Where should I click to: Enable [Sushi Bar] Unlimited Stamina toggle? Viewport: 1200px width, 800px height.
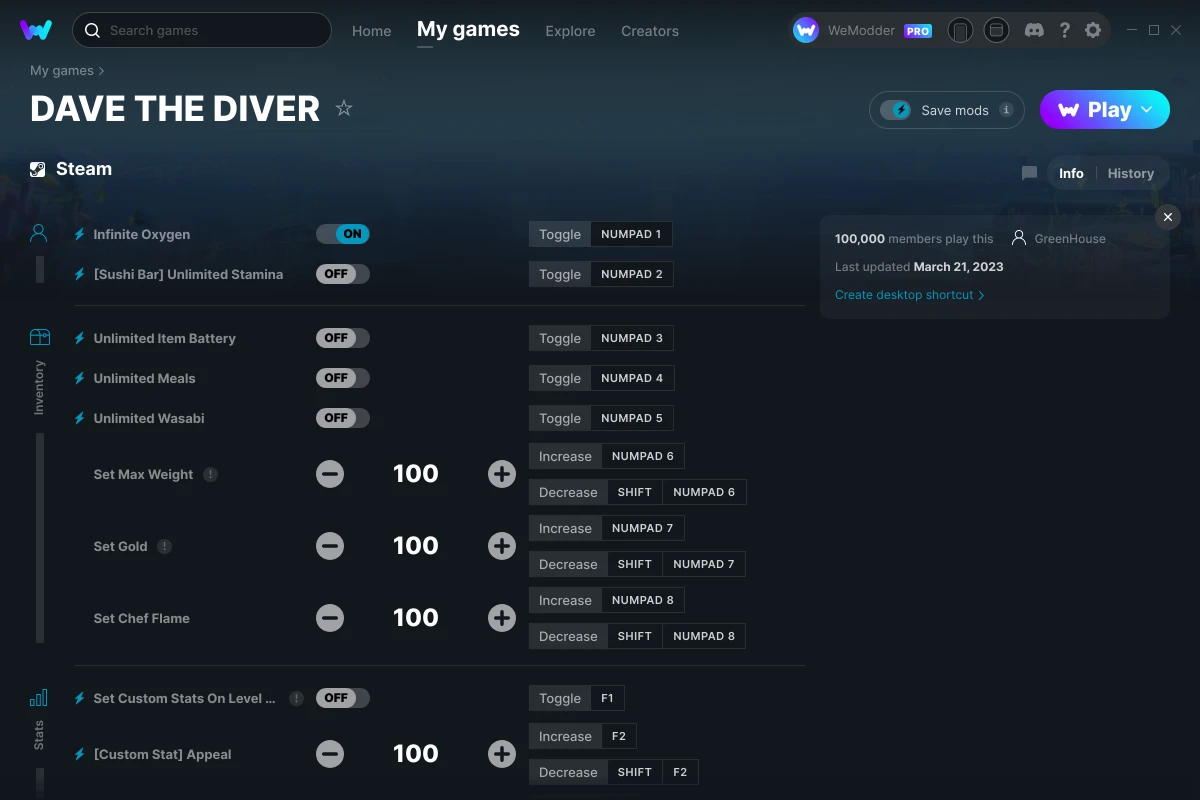[x=343, y=274]
